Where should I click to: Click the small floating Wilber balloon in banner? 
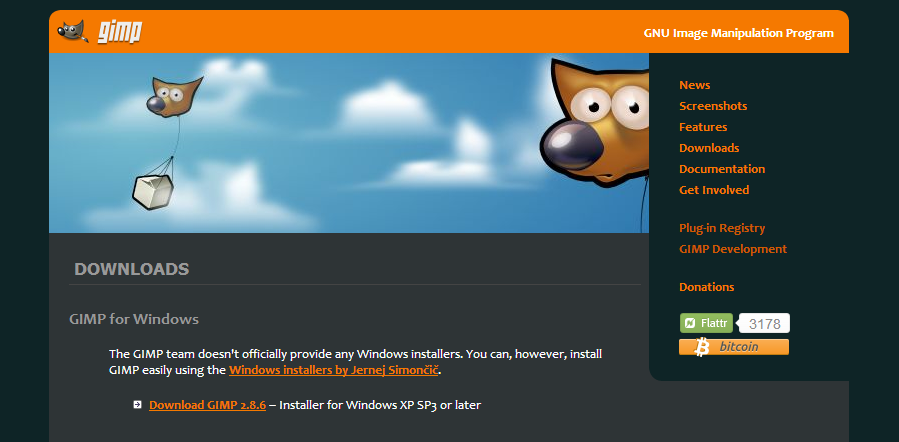coord(176,96)
